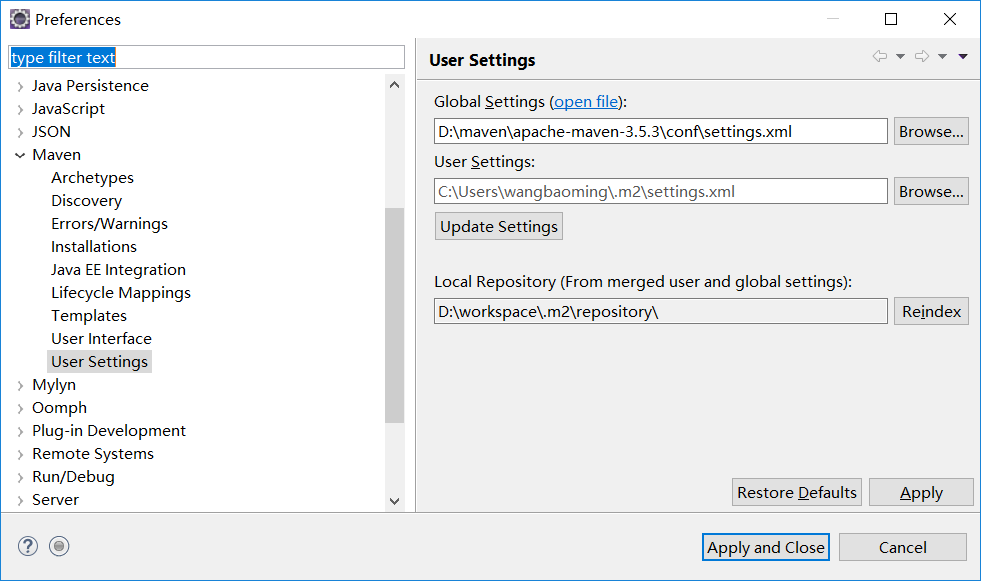Expand the Mylyn preferences node

point(20,385)
